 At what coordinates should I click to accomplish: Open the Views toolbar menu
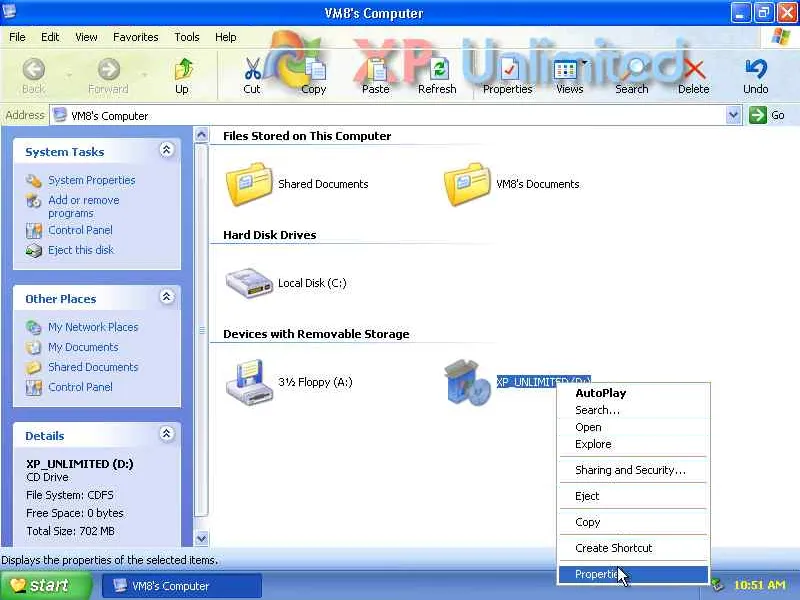click(570, 76)
